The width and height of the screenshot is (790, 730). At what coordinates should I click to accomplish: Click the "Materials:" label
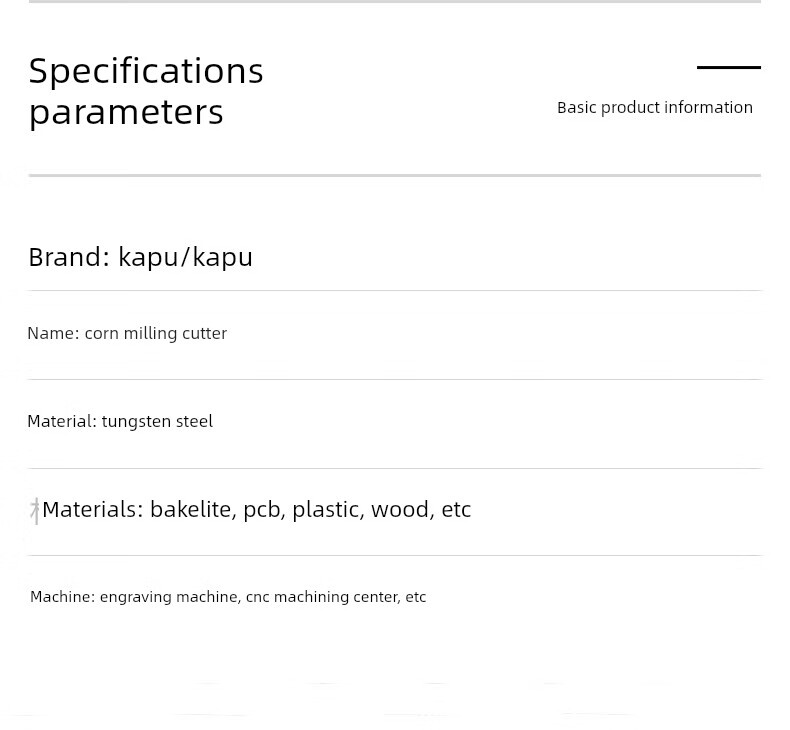(x=93, y=509)
